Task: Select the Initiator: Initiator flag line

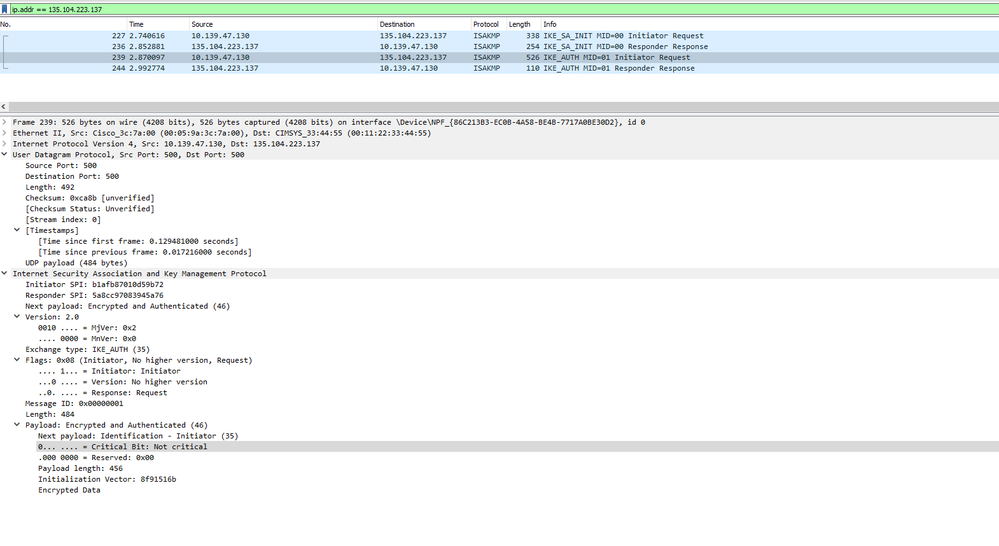Action: (109, 371)
